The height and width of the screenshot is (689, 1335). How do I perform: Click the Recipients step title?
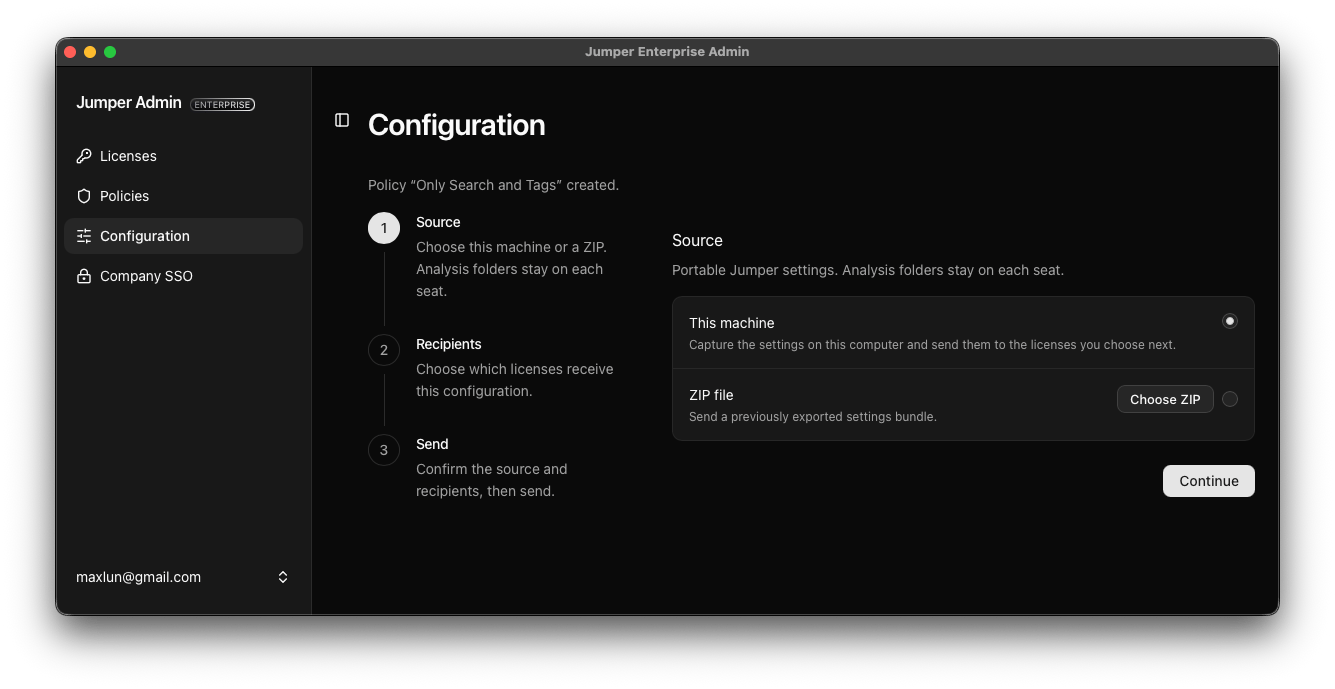(449, 344)
